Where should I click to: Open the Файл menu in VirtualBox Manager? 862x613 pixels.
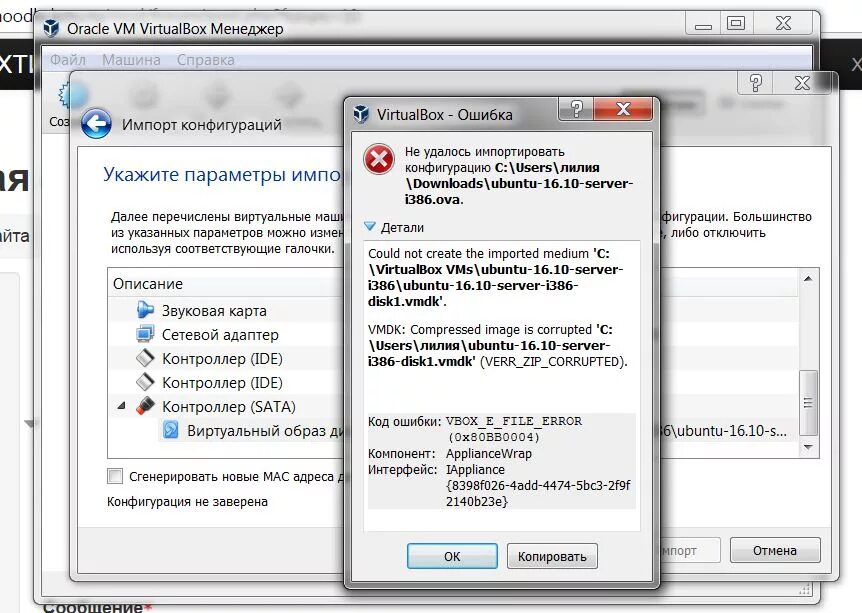[x=68, y=59]
